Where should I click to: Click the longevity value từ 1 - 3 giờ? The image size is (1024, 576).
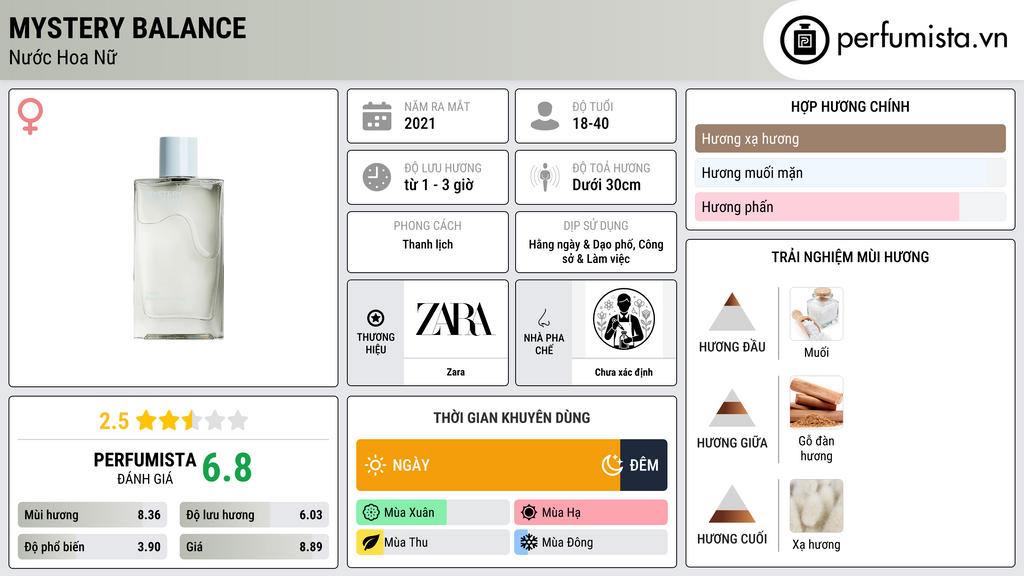point(438,185)
